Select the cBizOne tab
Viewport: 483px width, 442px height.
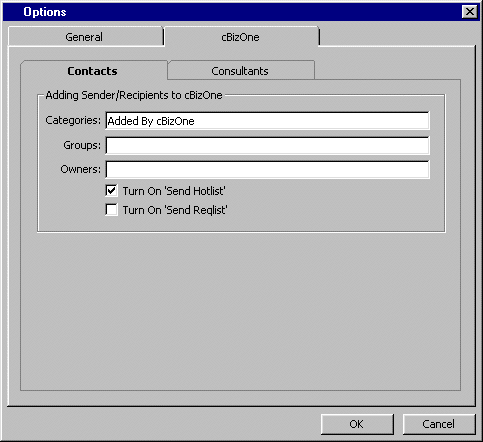241,37
